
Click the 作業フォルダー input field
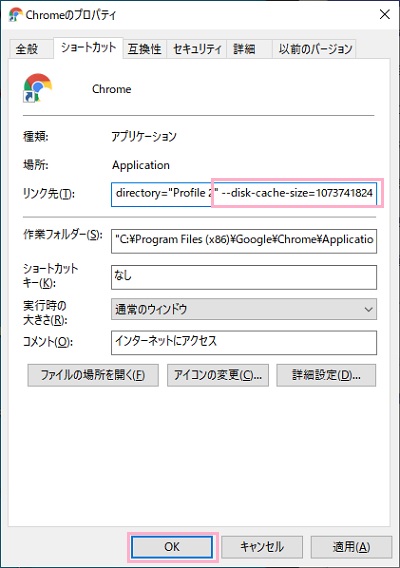coord(244,241)
